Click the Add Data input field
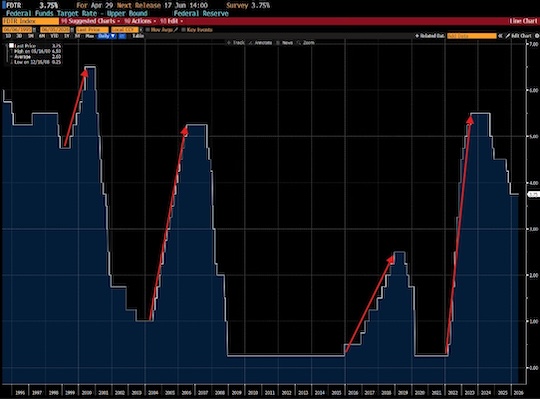The height and width of the screenshot is (399, 540). click(x=472, y=36)
